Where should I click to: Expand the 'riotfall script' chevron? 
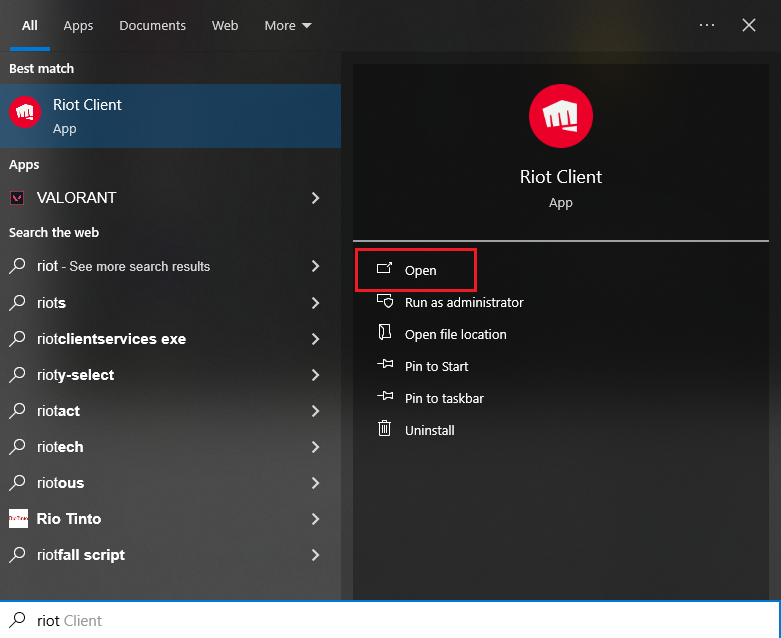coord(315,555)
